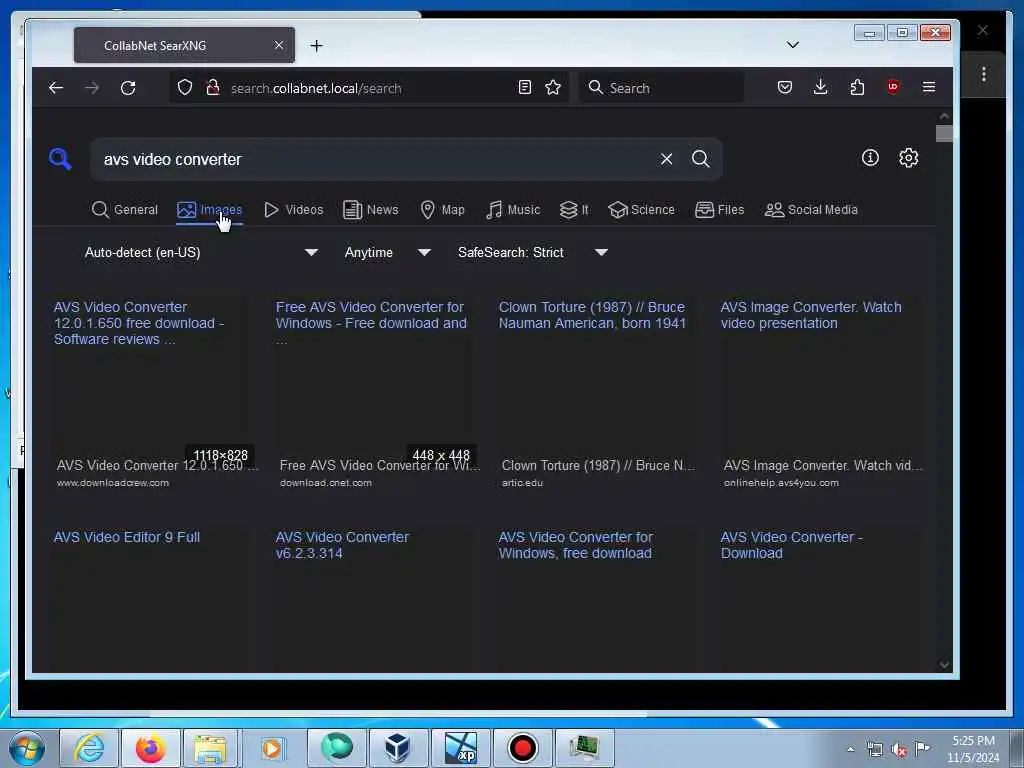This screenshot has height=768, width=1024.
Task: Open the list all tabs chevron
Action: point(793,45)
